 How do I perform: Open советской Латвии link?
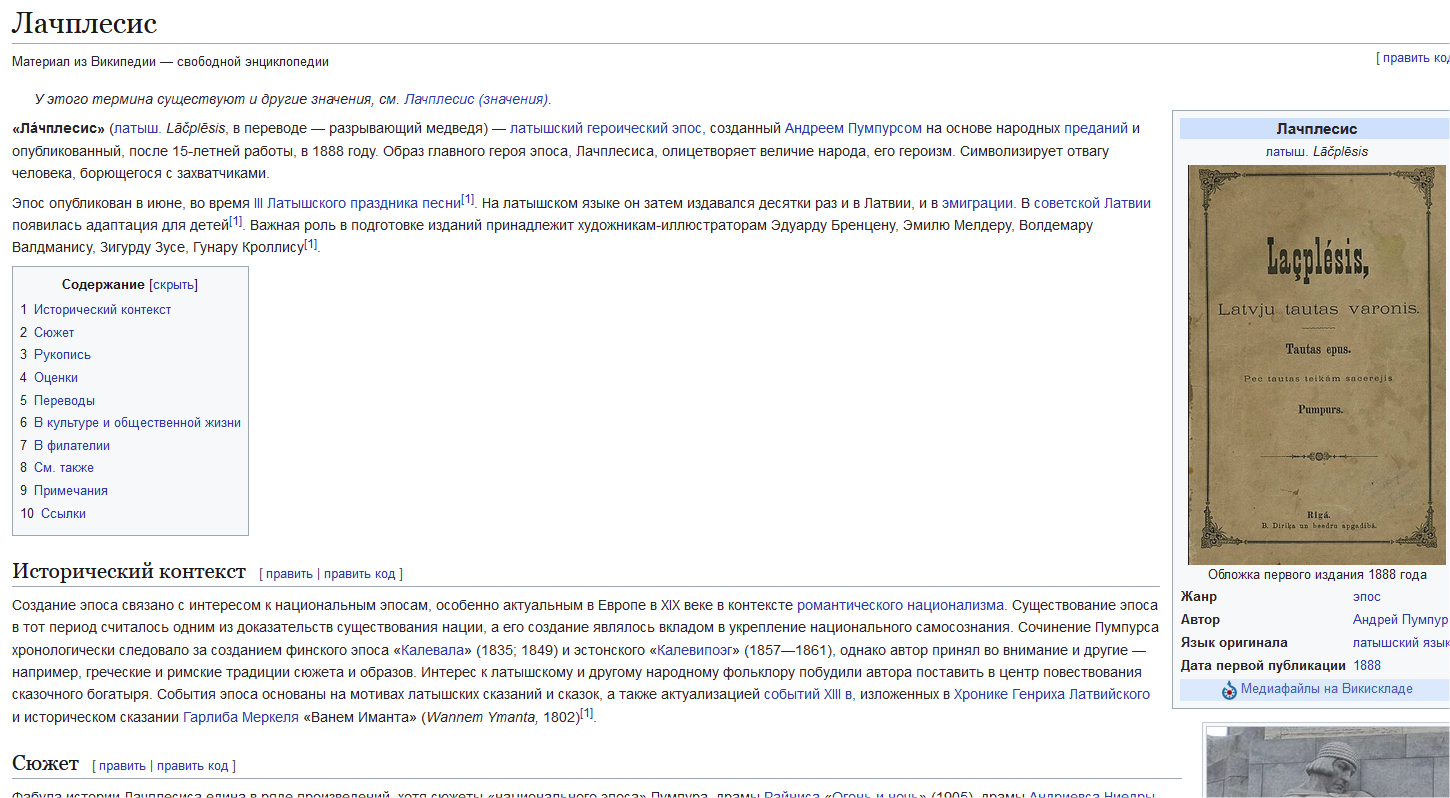[x=1092, y=203]
